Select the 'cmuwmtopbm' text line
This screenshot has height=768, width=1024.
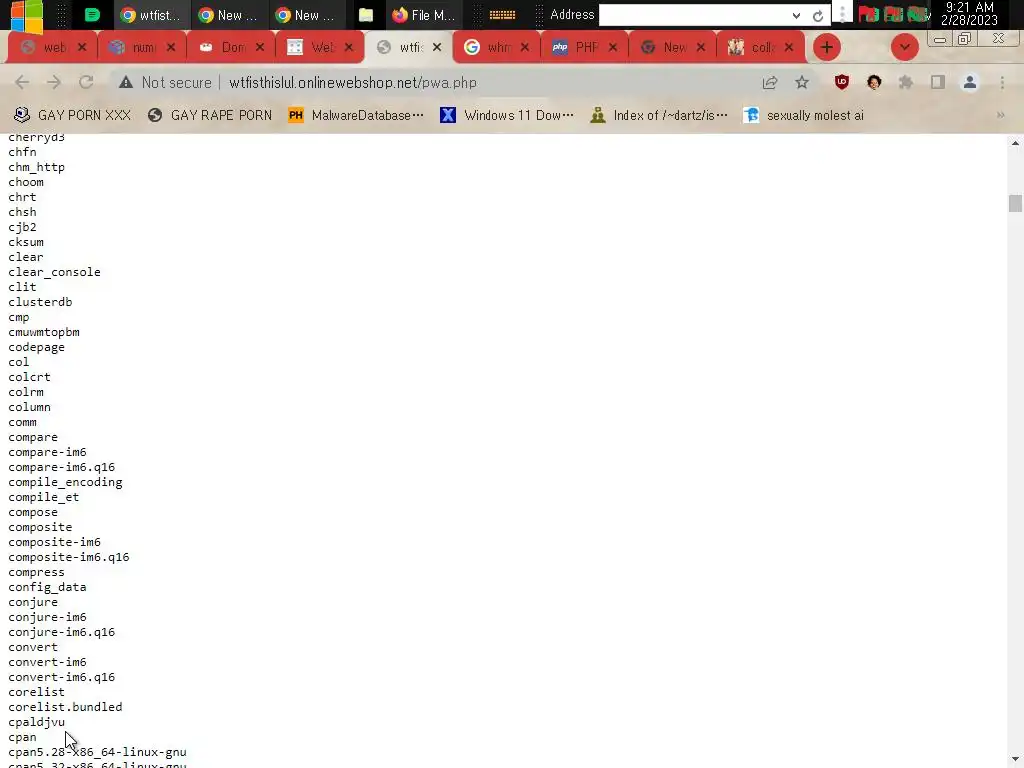44,332
